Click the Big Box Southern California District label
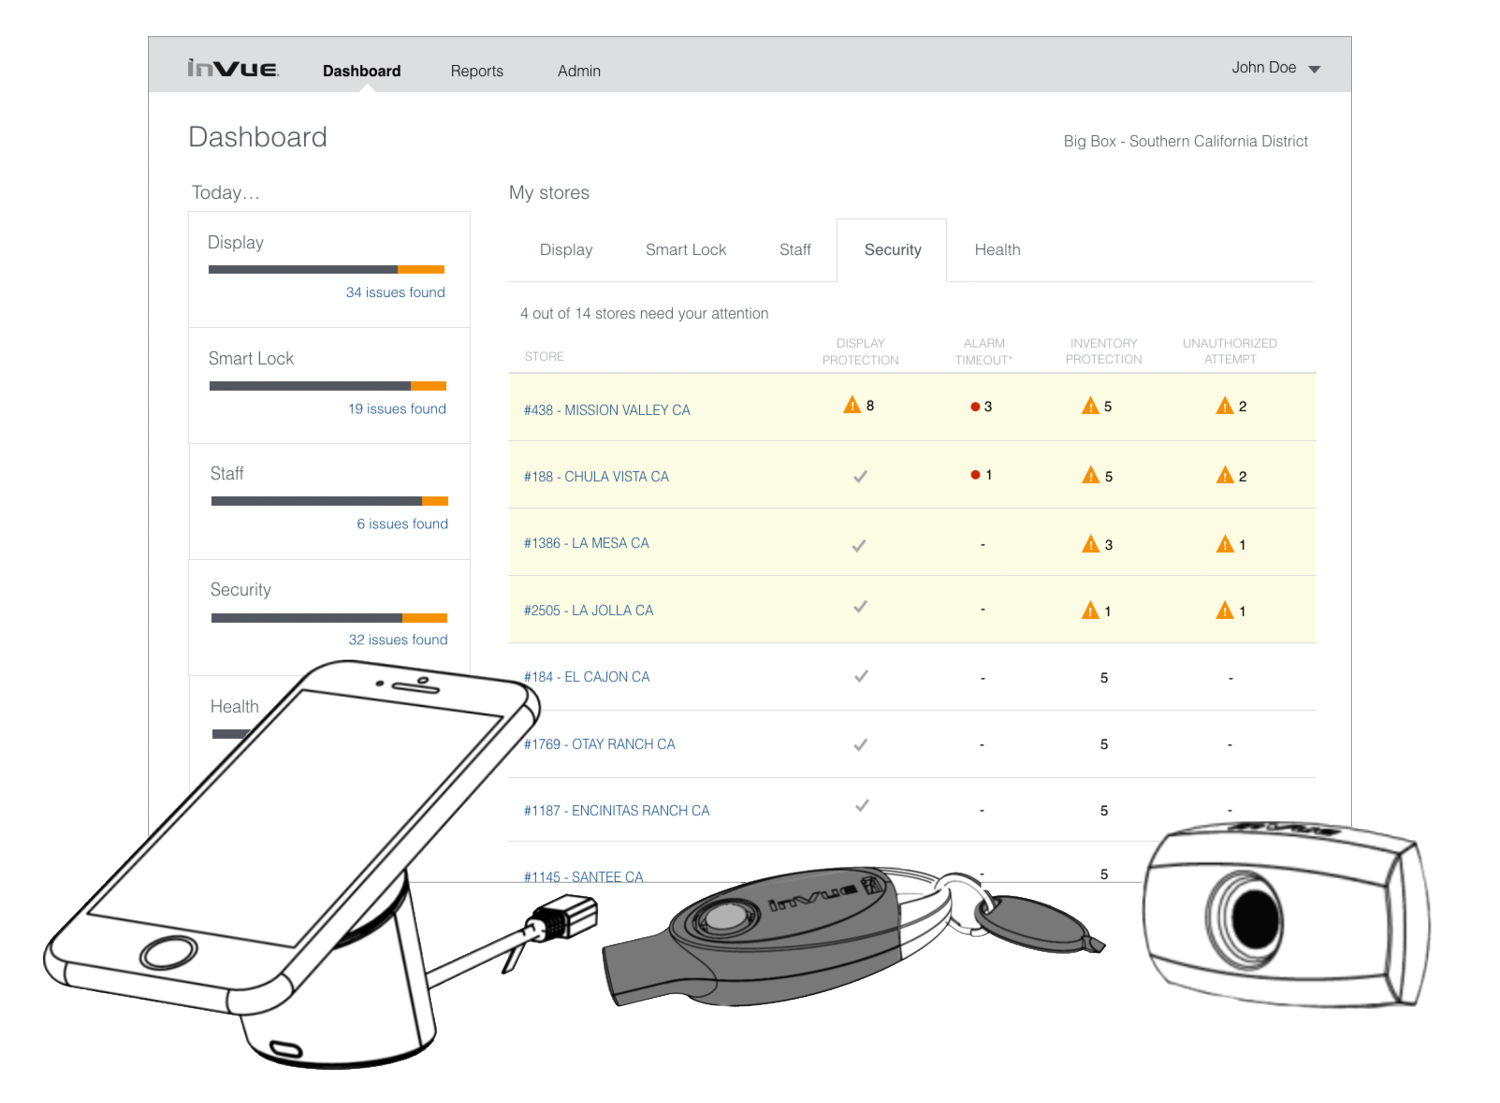The width and height of the screenshot is (1500, 1103). click(x=1185, y=142)
